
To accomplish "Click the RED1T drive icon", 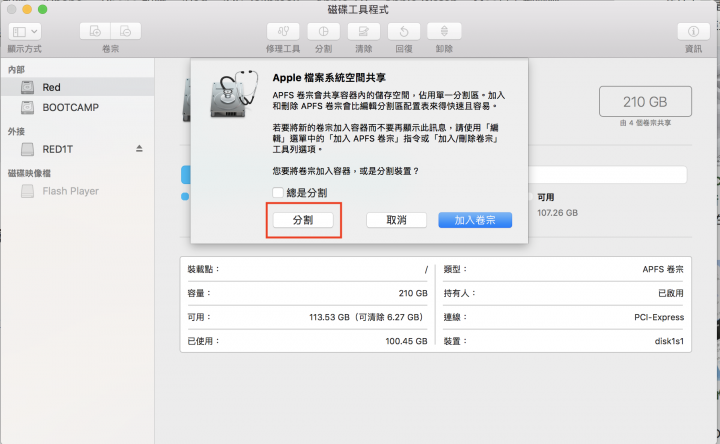I will (28, 149).
